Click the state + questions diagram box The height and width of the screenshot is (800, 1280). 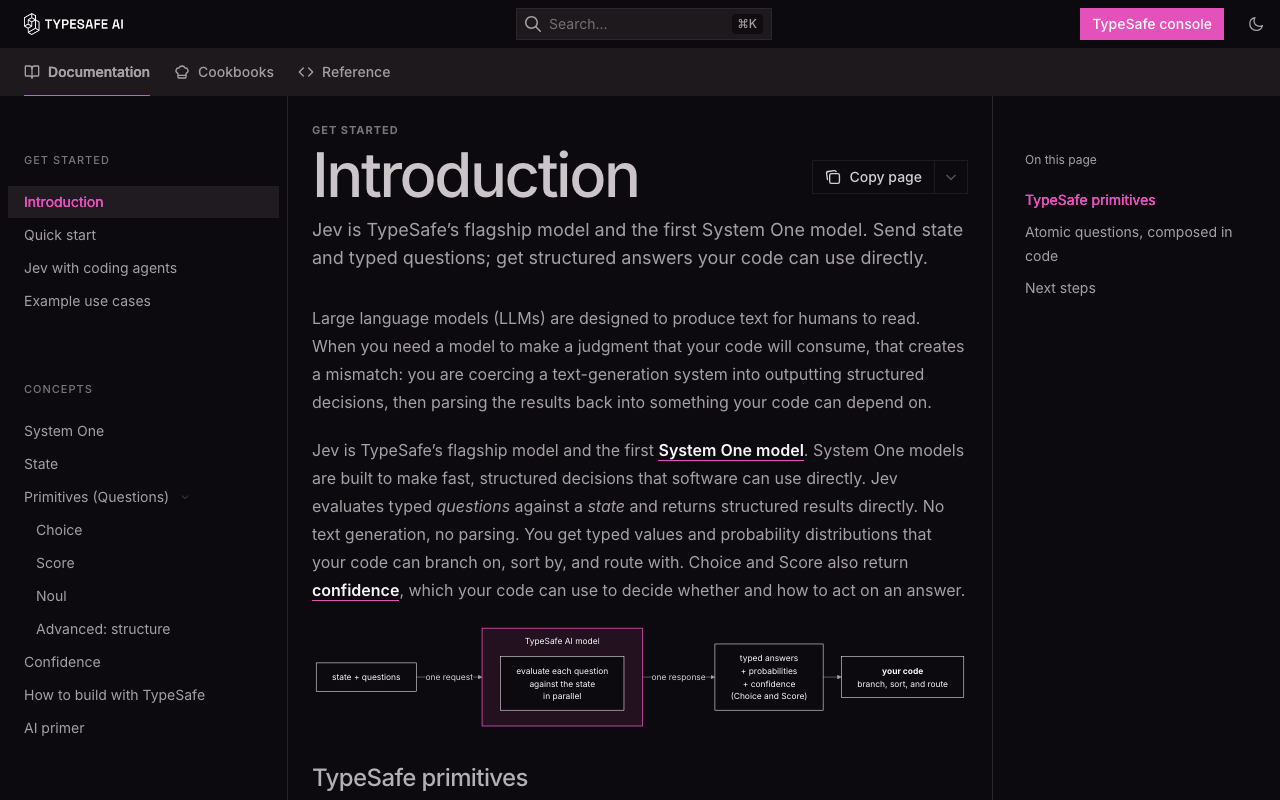click(366, 677)
